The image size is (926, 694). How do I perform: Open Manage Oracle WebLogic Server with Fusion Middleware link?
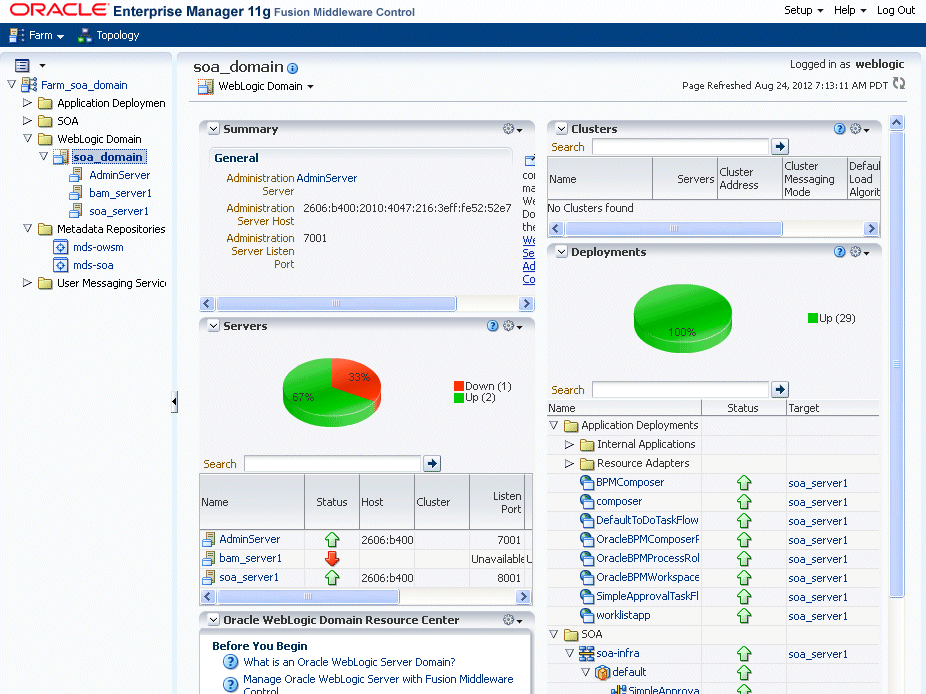click(x=378, y=685)
